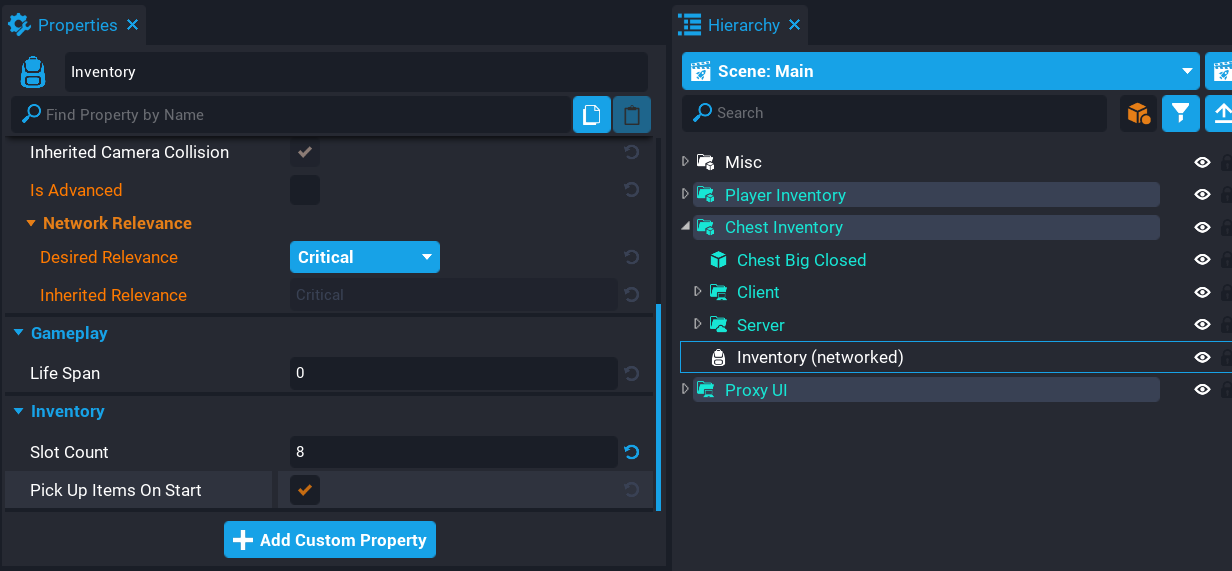Open the Scene: Main dropdown
This screenshot has width=1232, height=571.
940,71
